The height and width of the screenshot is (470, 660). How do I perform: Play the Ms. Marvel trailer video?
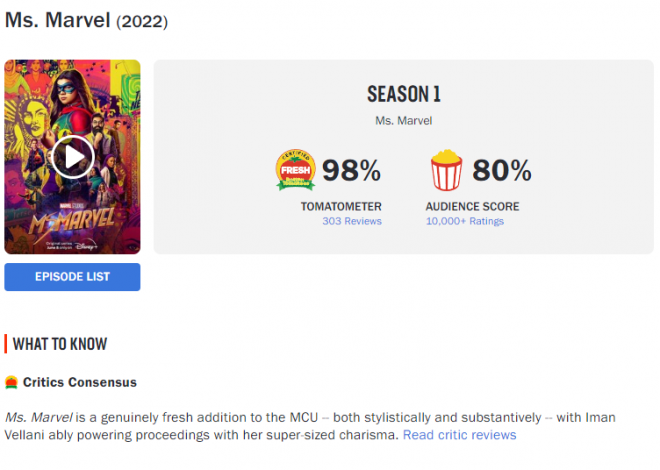click(x=72, y=156)
